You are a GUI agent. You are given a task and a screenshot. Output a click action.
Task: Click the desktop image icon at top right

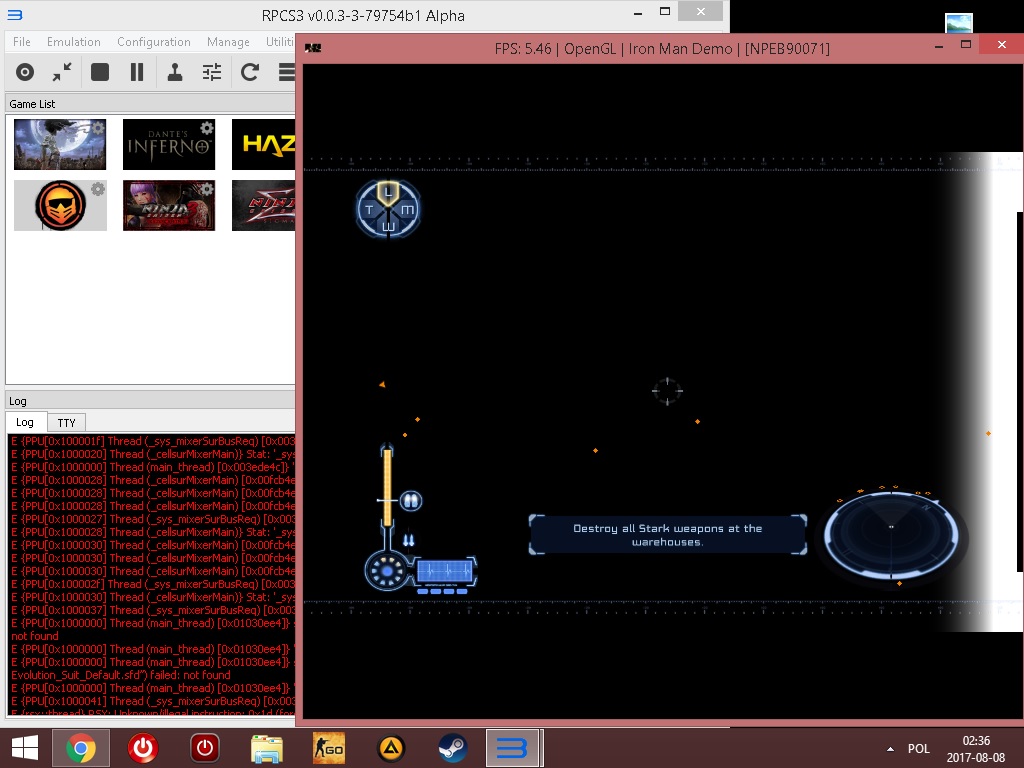(959, 23)
